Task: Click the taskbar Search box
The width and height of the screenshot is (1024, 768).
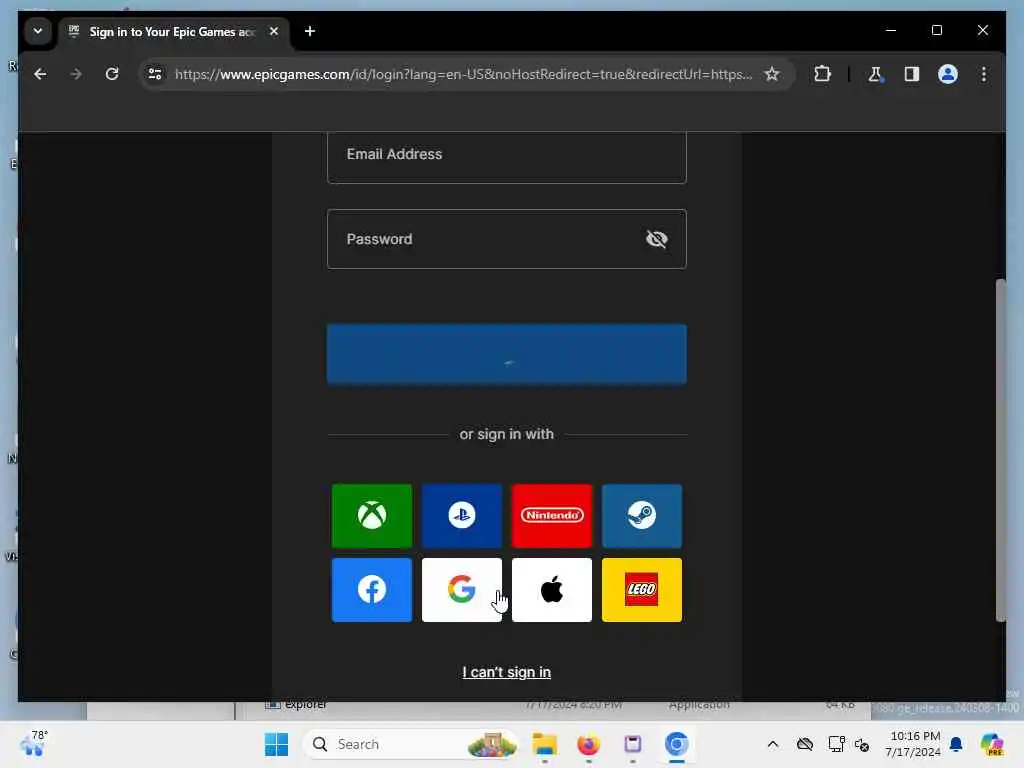Action: (x=411, y=744)
